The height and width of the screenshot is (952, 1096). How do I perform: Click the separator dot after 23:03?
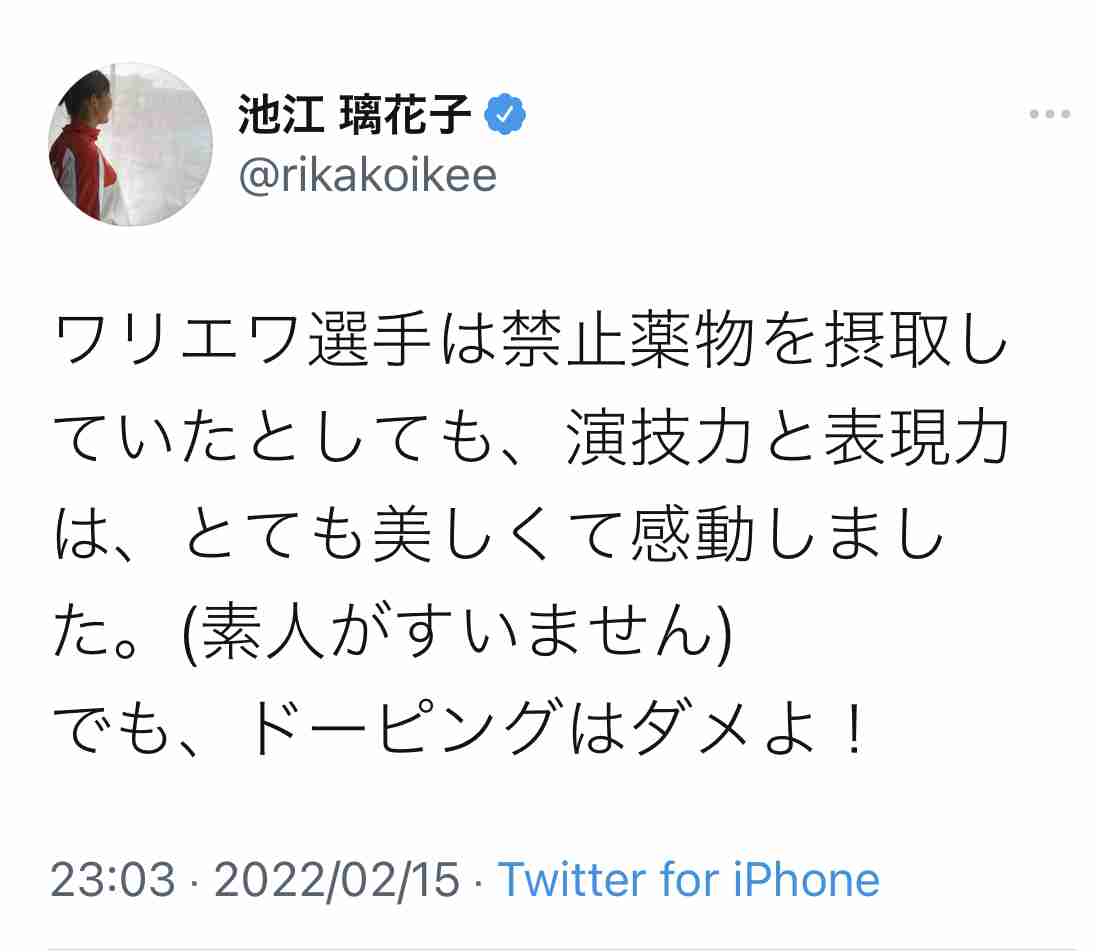coord(195,882)
